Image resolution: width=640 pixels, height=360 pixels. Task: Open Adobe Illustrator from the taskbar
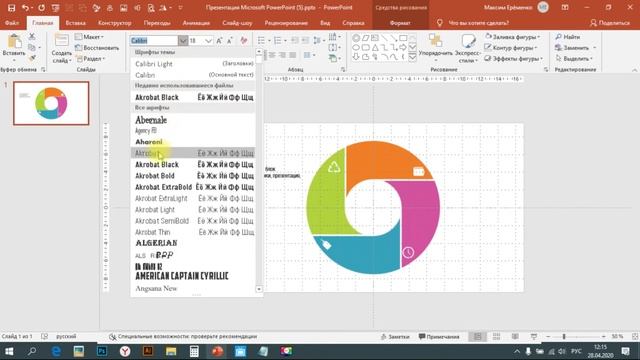click(148, 351)
